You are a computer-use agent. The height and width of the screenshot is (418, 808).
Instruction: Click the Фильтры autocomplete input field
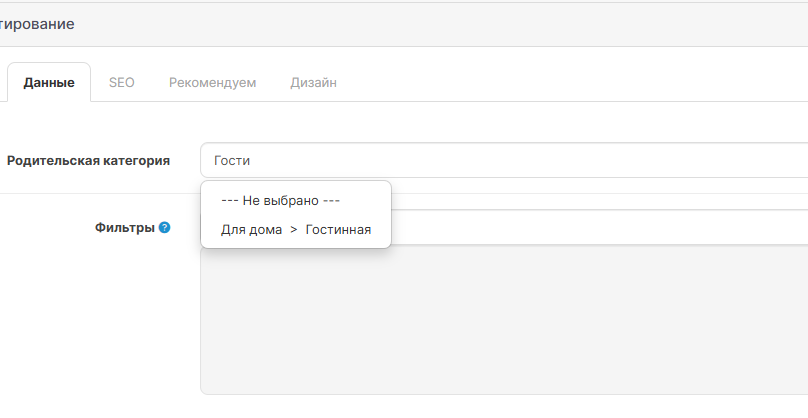(x=600, y=228)
